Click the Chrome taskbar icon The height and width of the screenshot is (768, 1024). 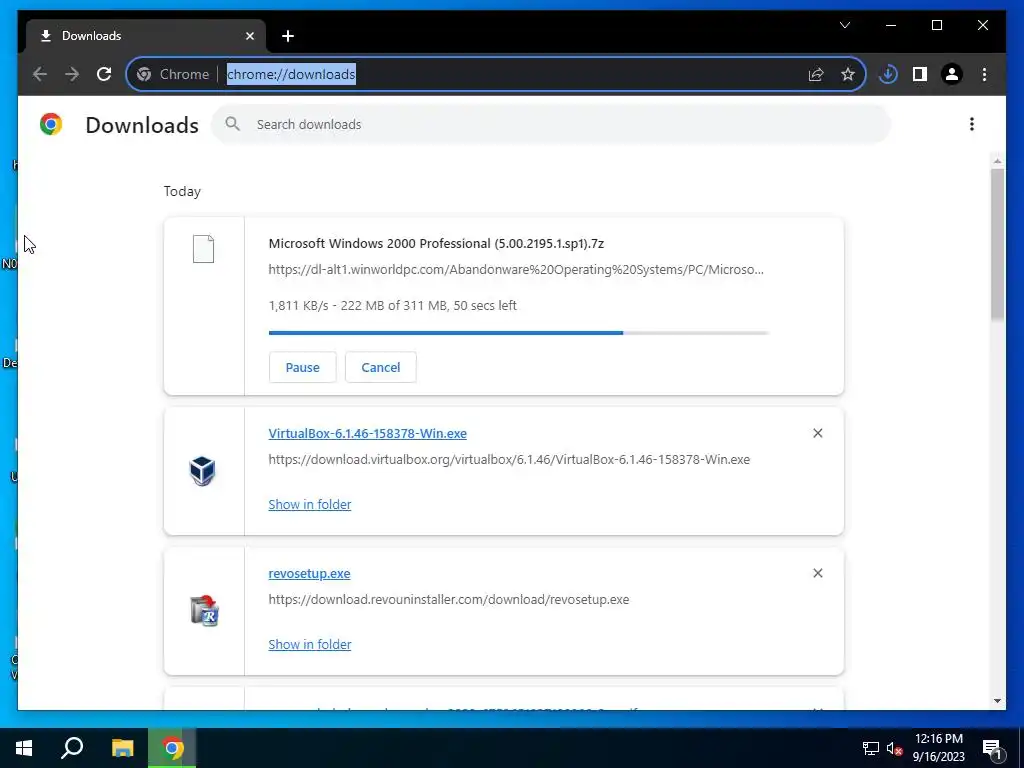[x=172, y=748]
